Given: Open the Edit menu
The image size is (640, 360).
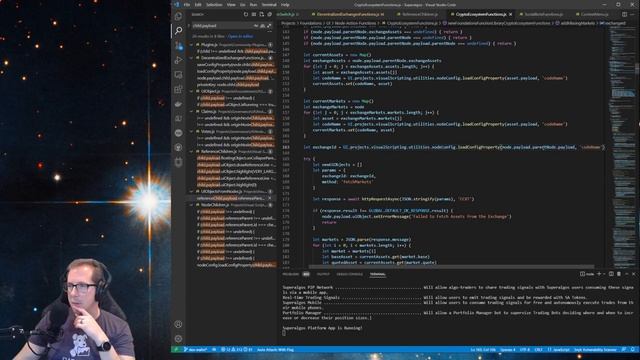Looking at the screenshot, I should (198, 4).
